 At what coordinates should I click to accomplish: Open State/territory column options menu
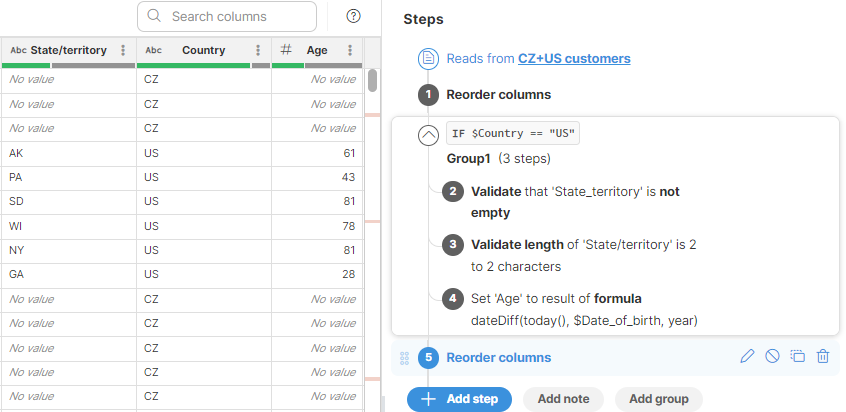coord(123,50)
